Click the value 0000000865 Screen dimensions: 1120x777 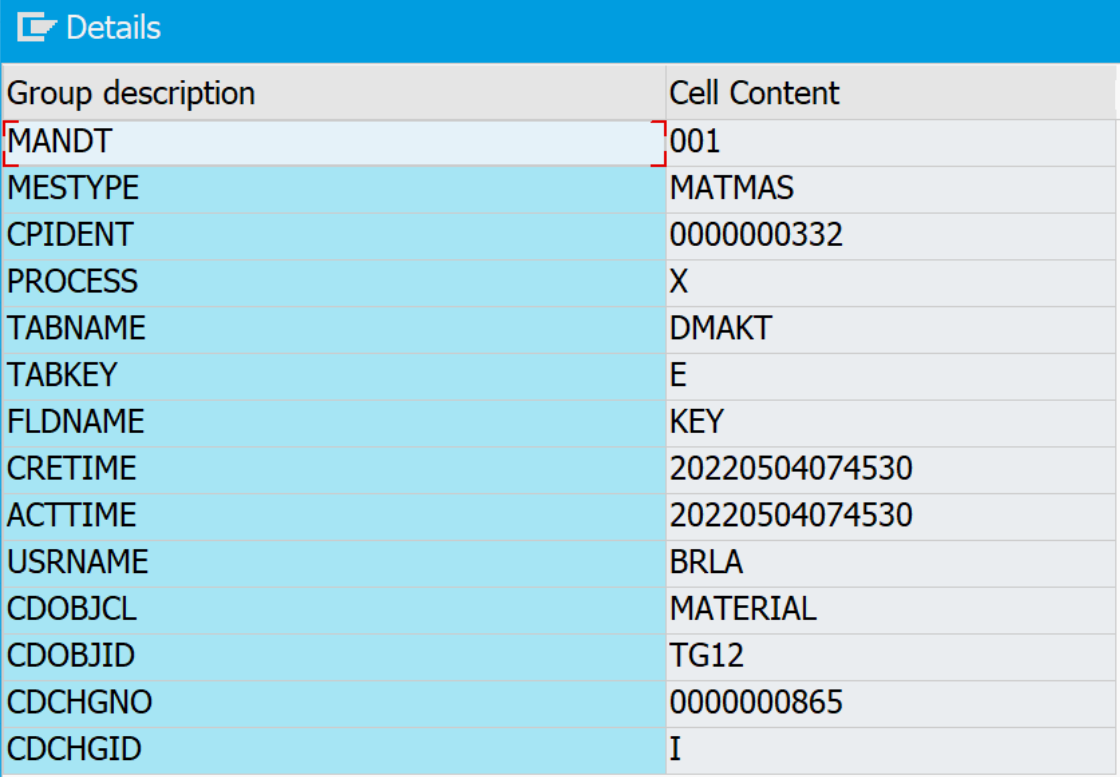(756, 702)
